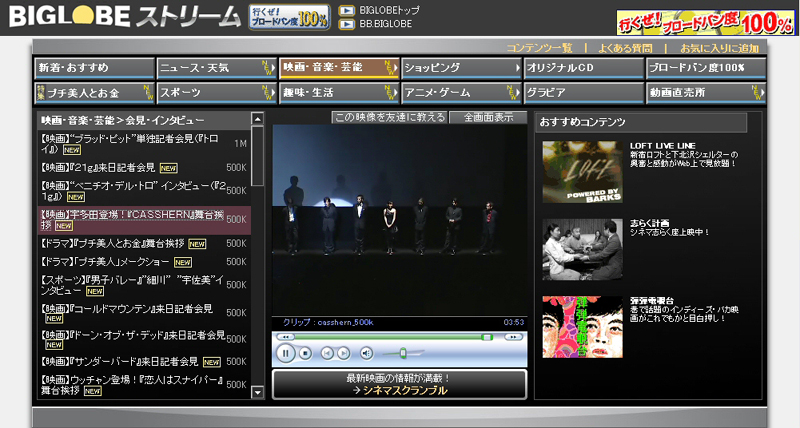Open よくある質問 link
This screenshot has width=800, height=428.
click(625, 48)
